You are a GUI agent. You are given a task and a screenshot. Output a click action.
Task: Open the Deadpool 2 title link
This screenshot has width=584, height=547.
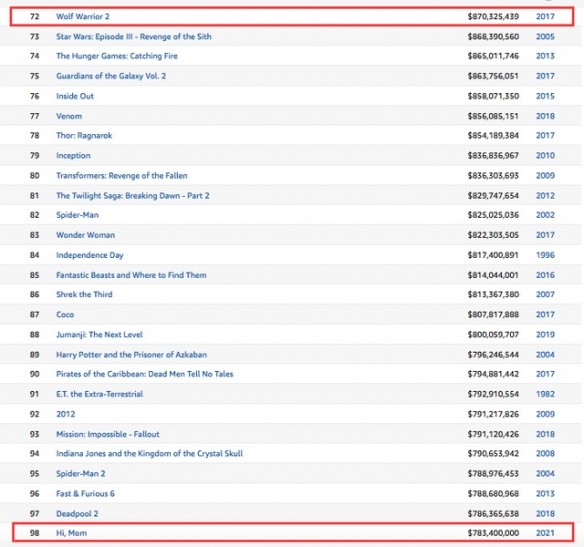click(77, 515)
